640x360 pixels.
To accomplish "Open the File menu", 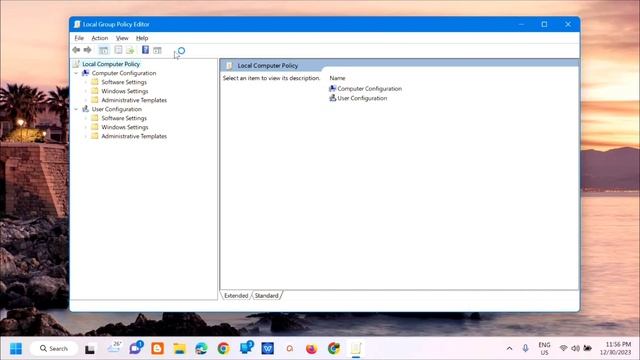I will 79,38.
